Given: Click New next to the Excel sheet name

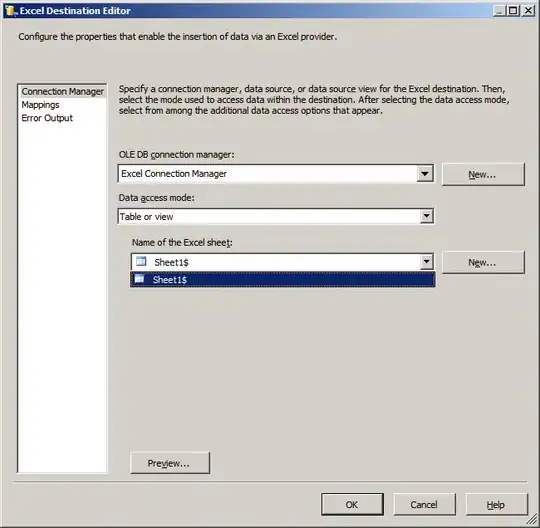Looking at the screenshot, I should click(x=483, y=262).
